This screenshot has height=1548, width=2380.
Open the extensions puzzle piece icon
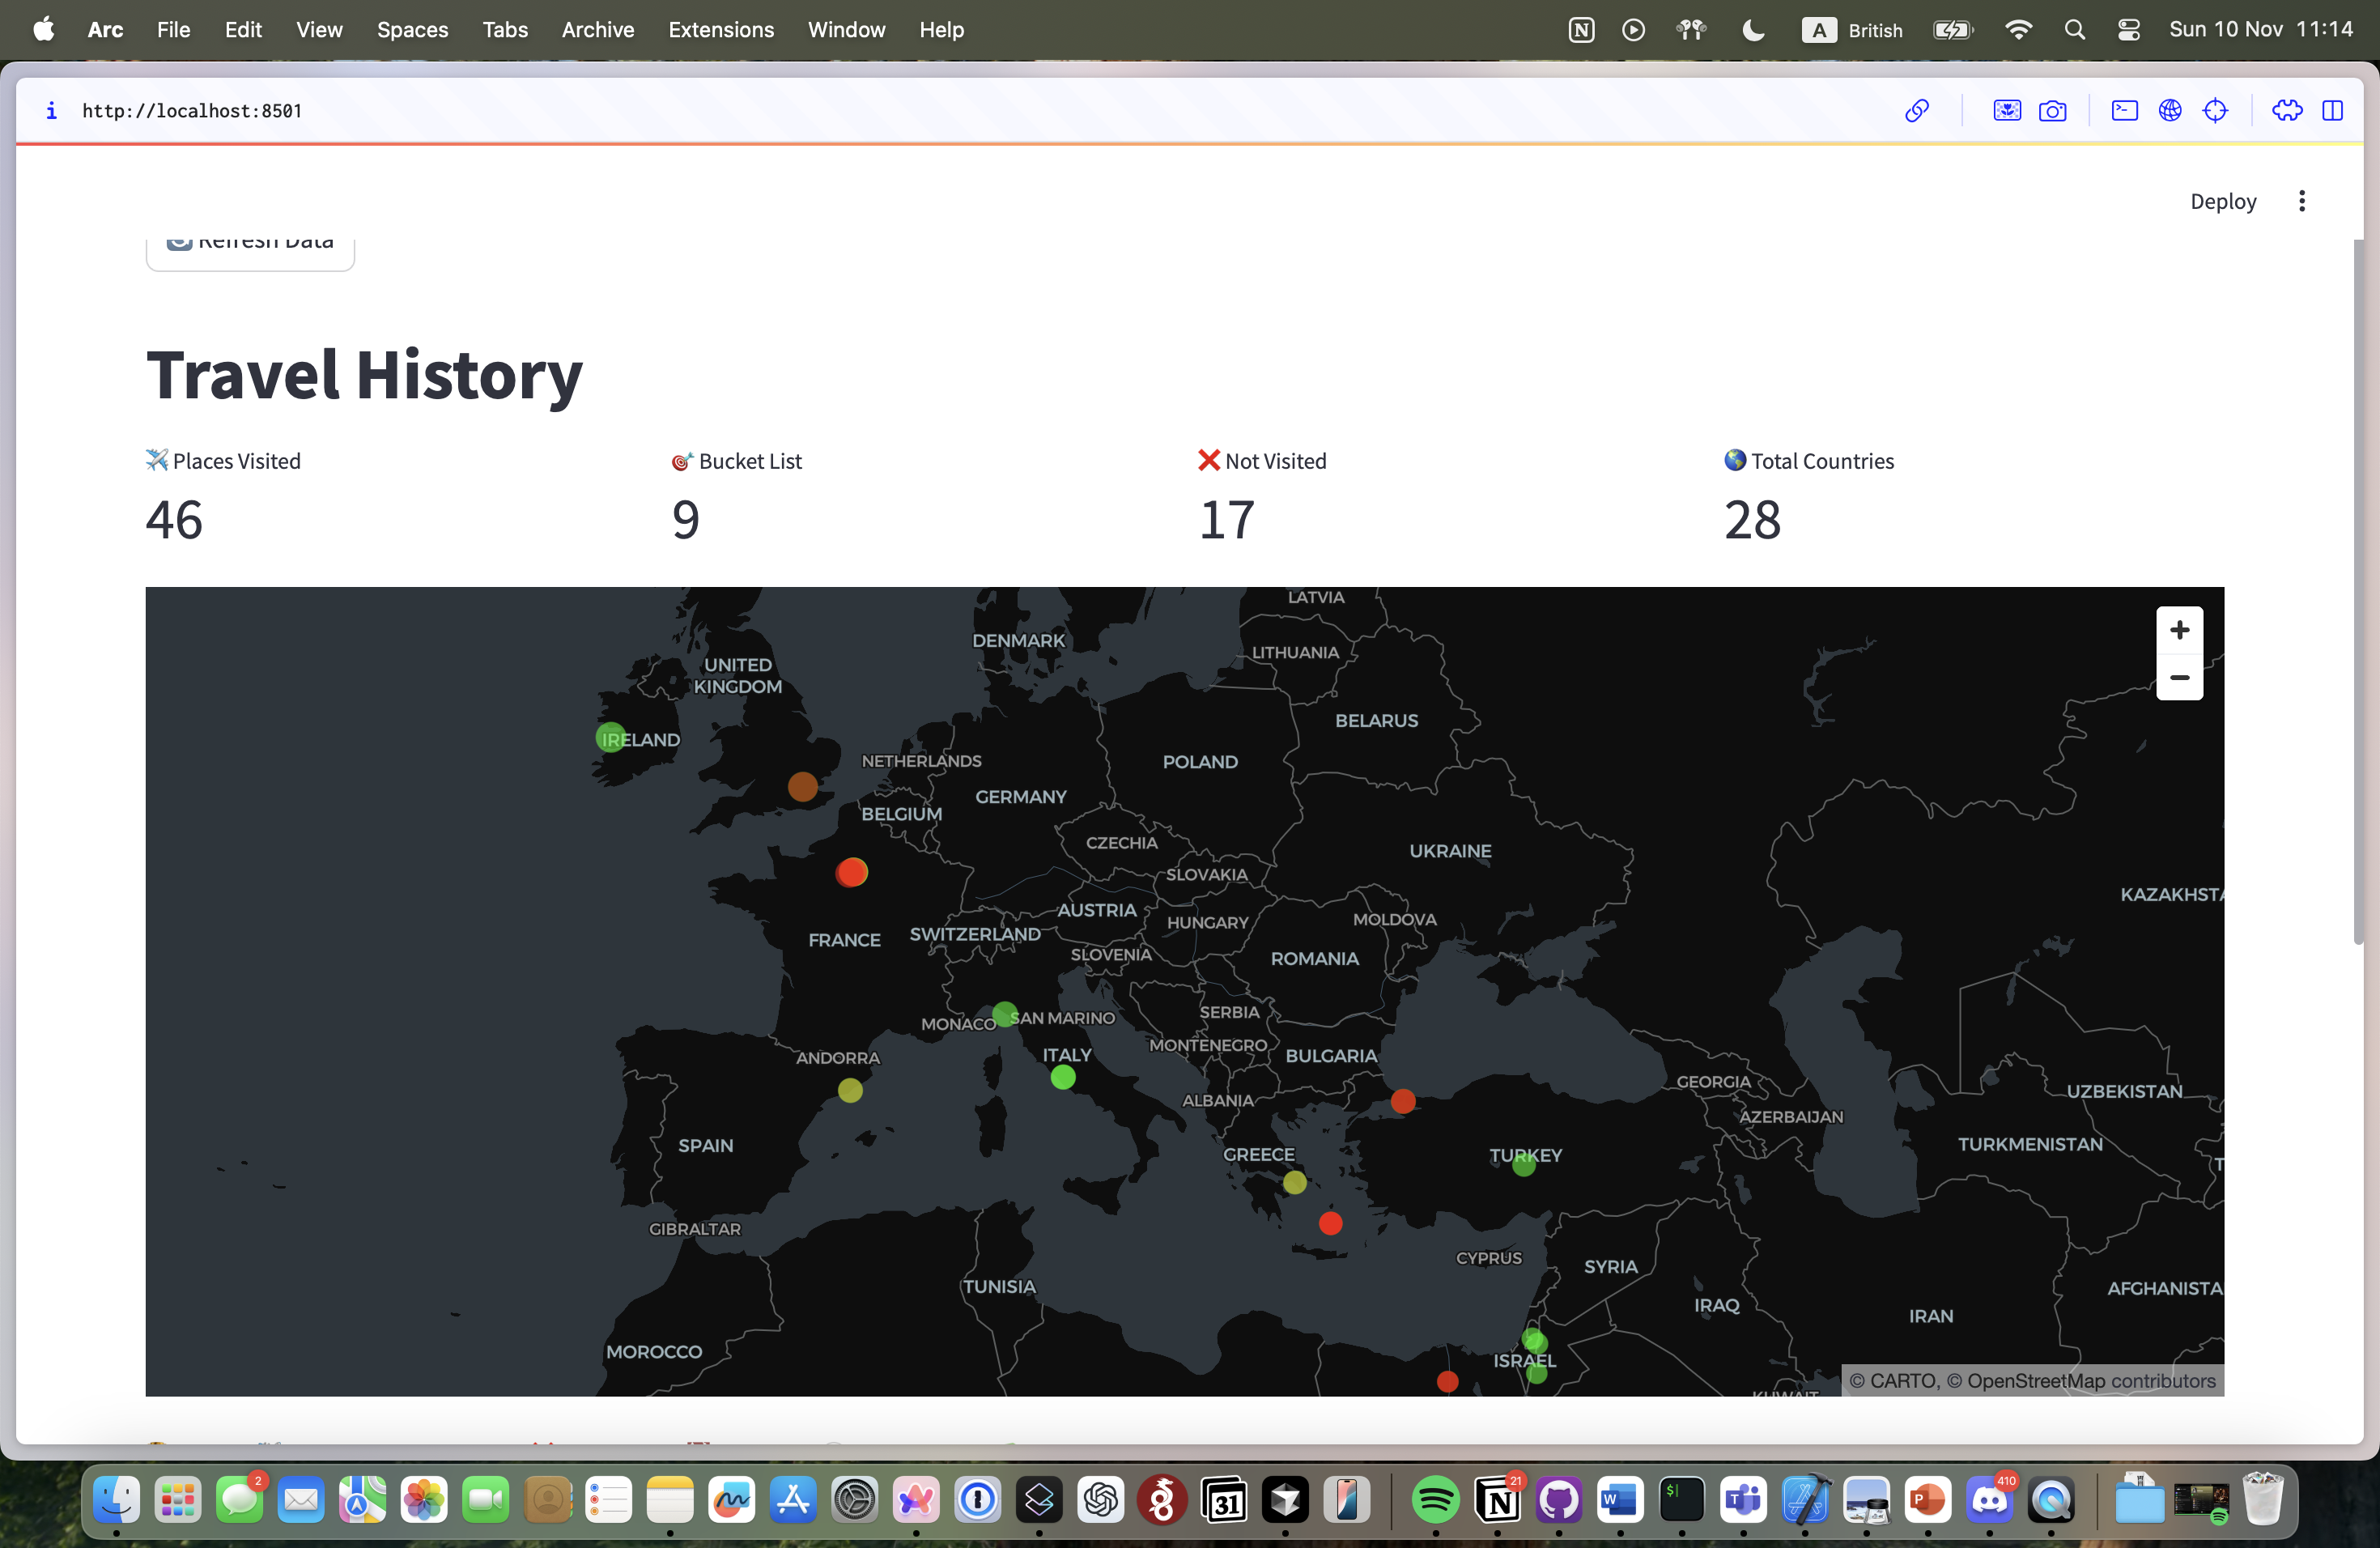pyautogui.click(x=2286, y=111)
